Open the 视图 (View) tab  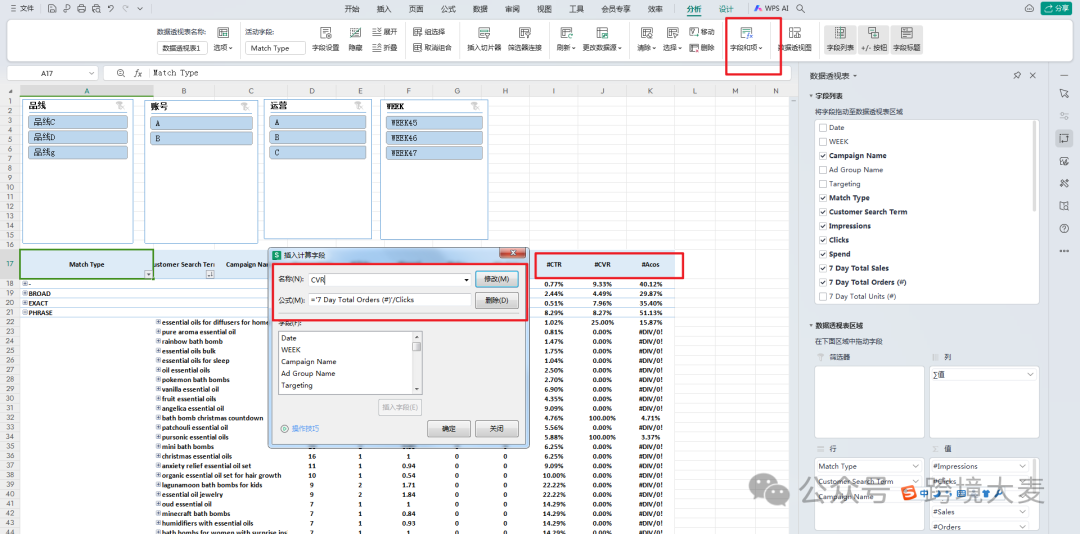544,8
